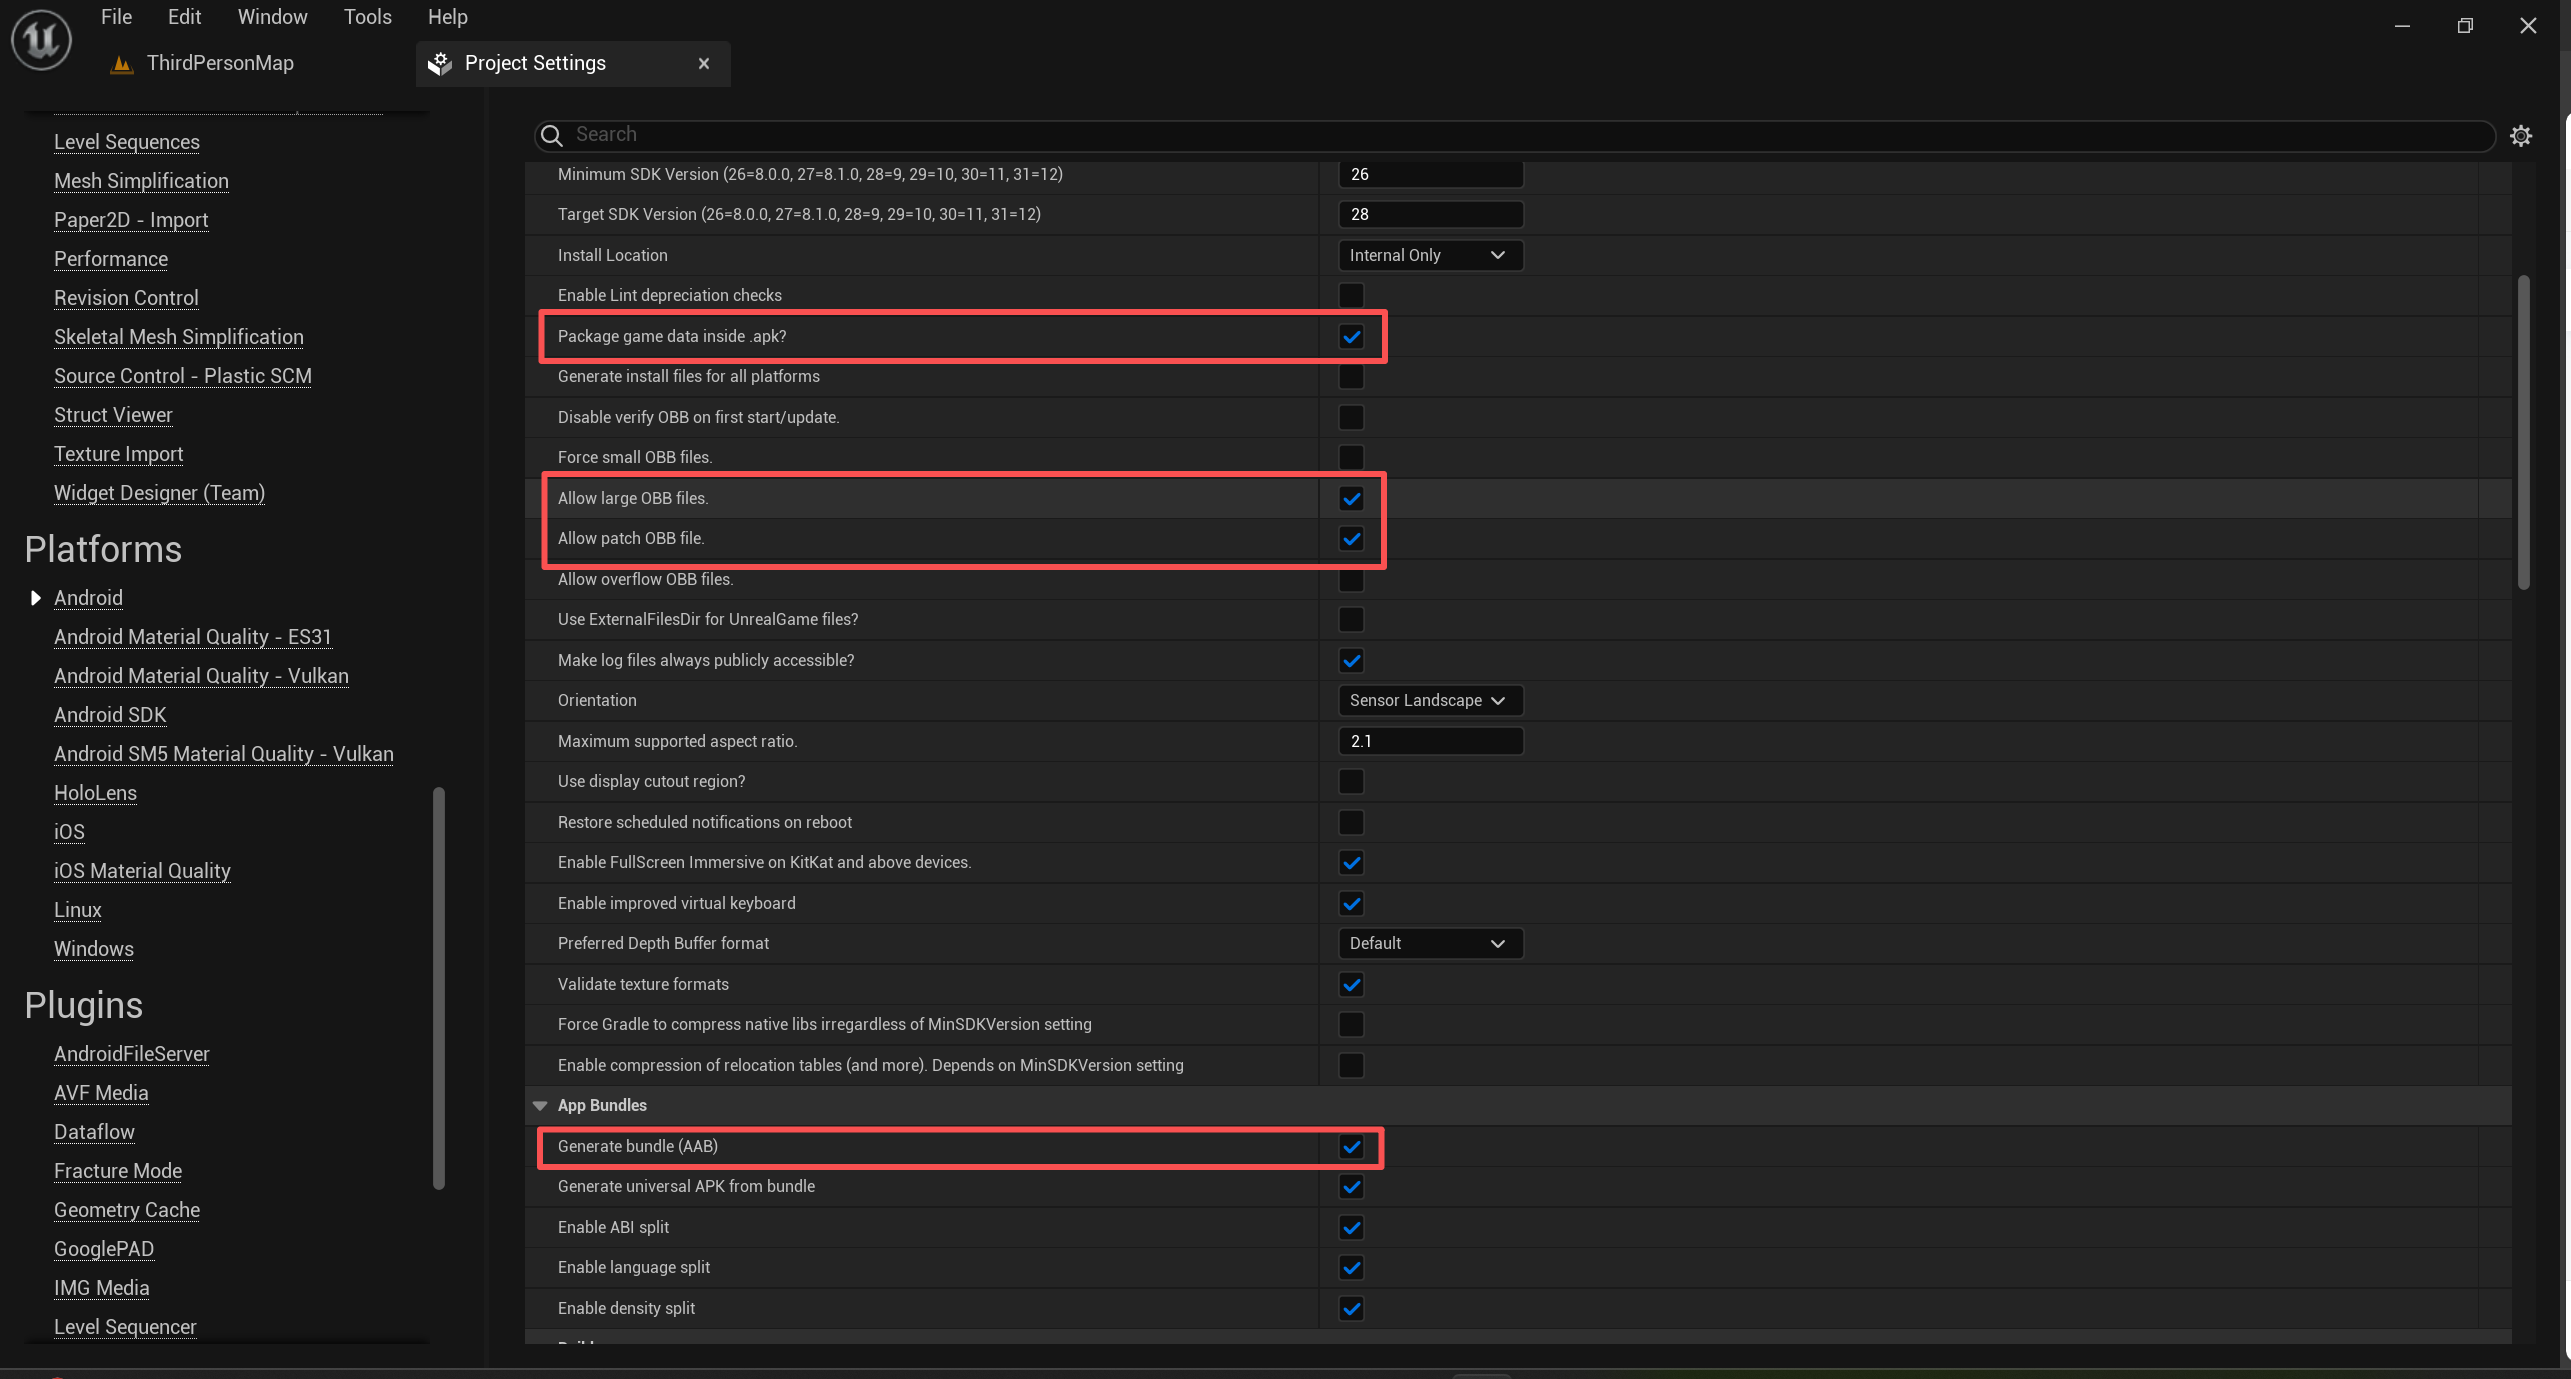Open the Preferred Depth Buffer format dropdown

(x=1429, y=944)
